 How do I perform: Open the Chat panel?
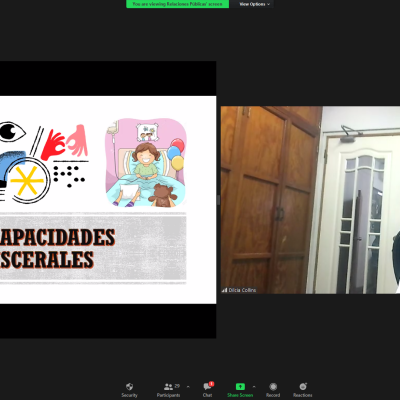[207, 390]
